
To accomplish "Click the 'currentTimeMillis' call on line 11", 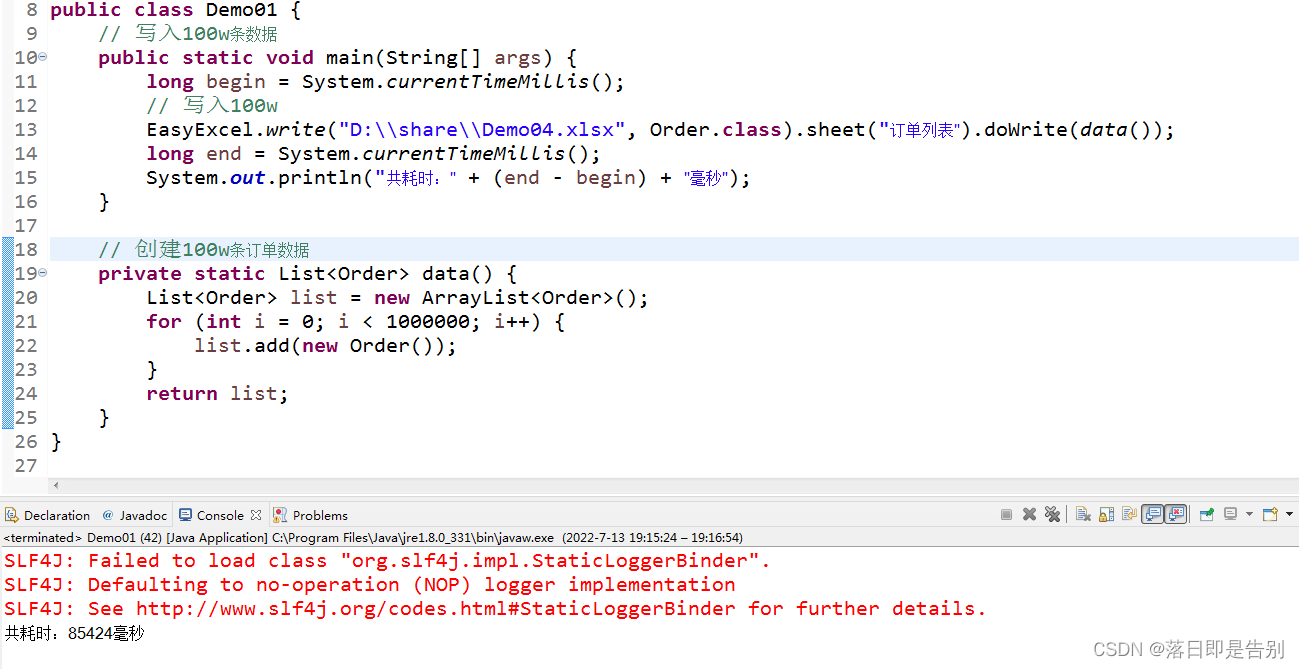I will click(x=488, y=81).
